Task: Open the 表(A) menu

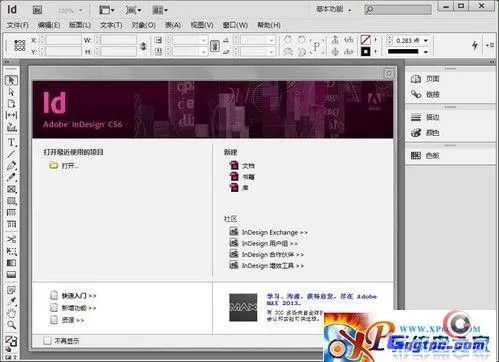Action: point(173,25)
